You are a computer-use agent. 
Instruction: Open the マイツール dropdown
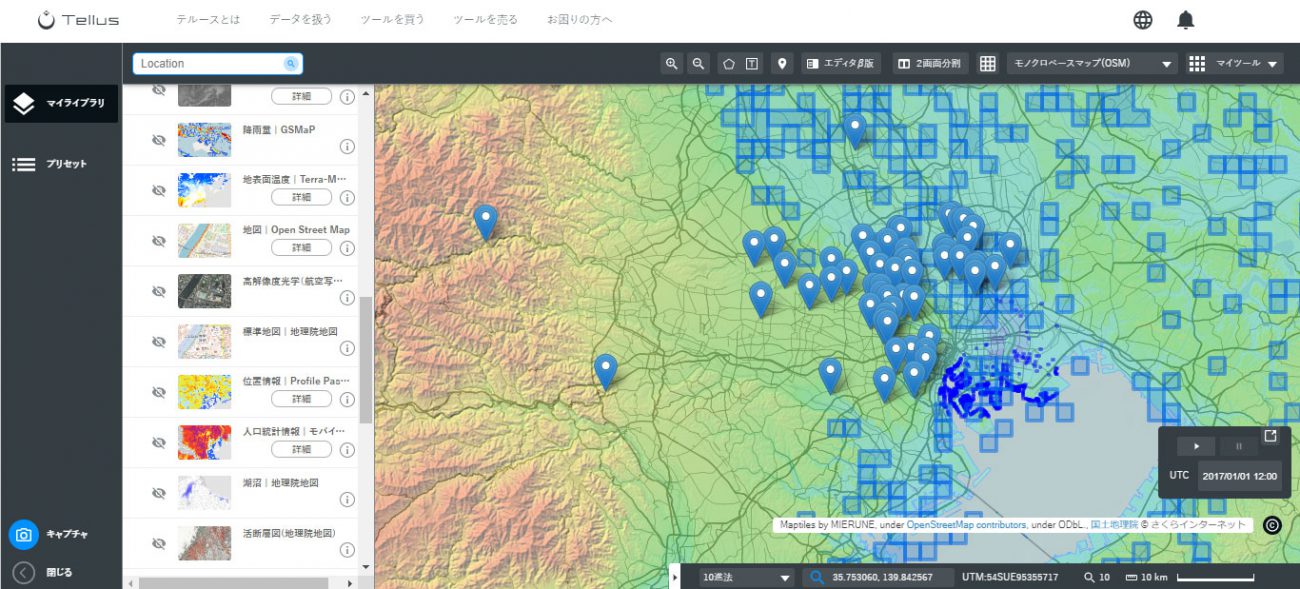click(1235, 63)
